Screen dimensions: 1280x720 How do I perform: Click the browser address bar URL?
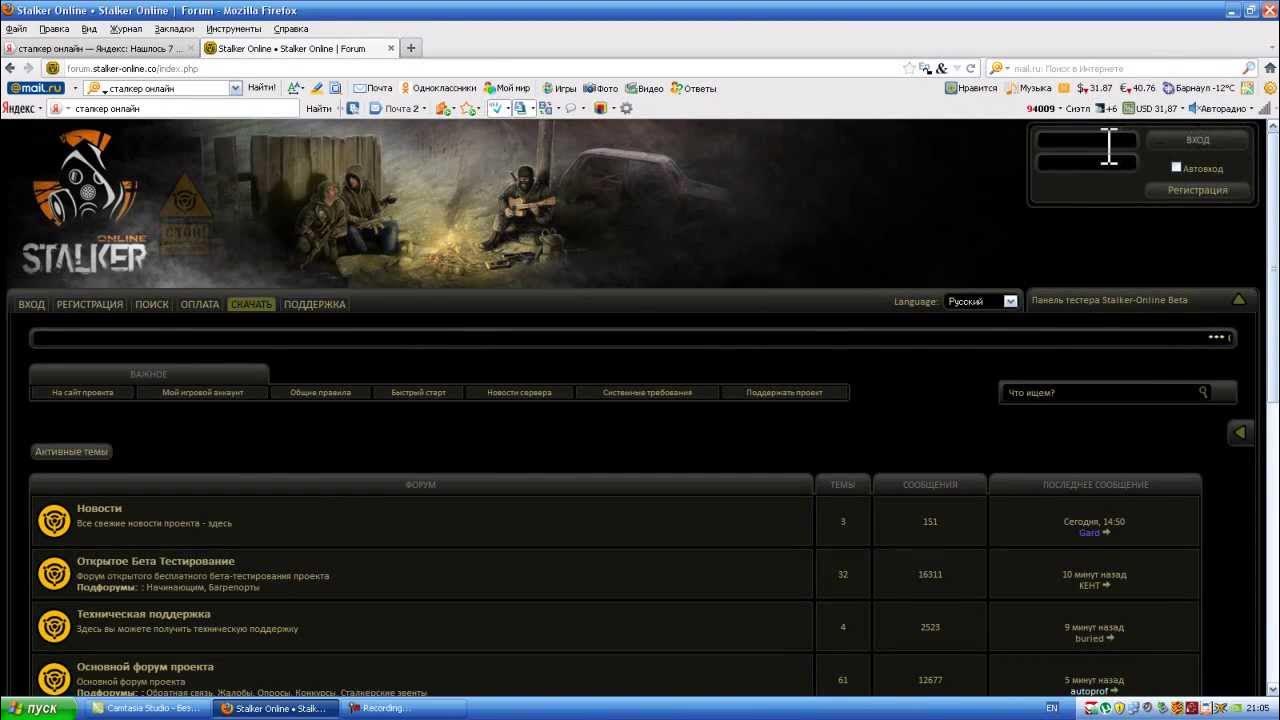133,68
